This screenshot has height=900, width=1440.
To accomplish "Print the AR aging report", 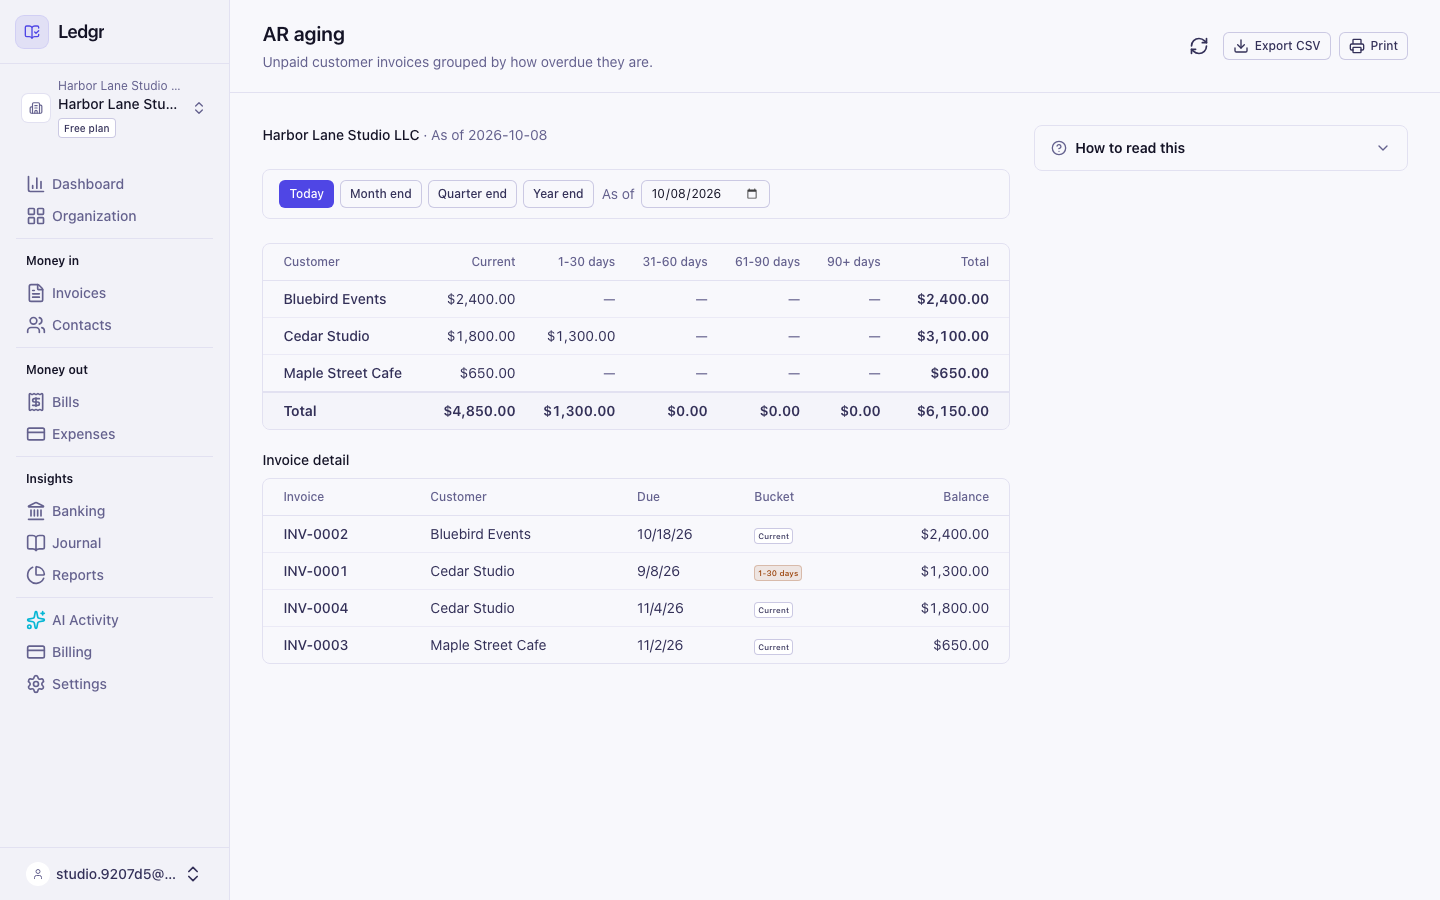I will pyautogui.click(x=1373, y=46).
